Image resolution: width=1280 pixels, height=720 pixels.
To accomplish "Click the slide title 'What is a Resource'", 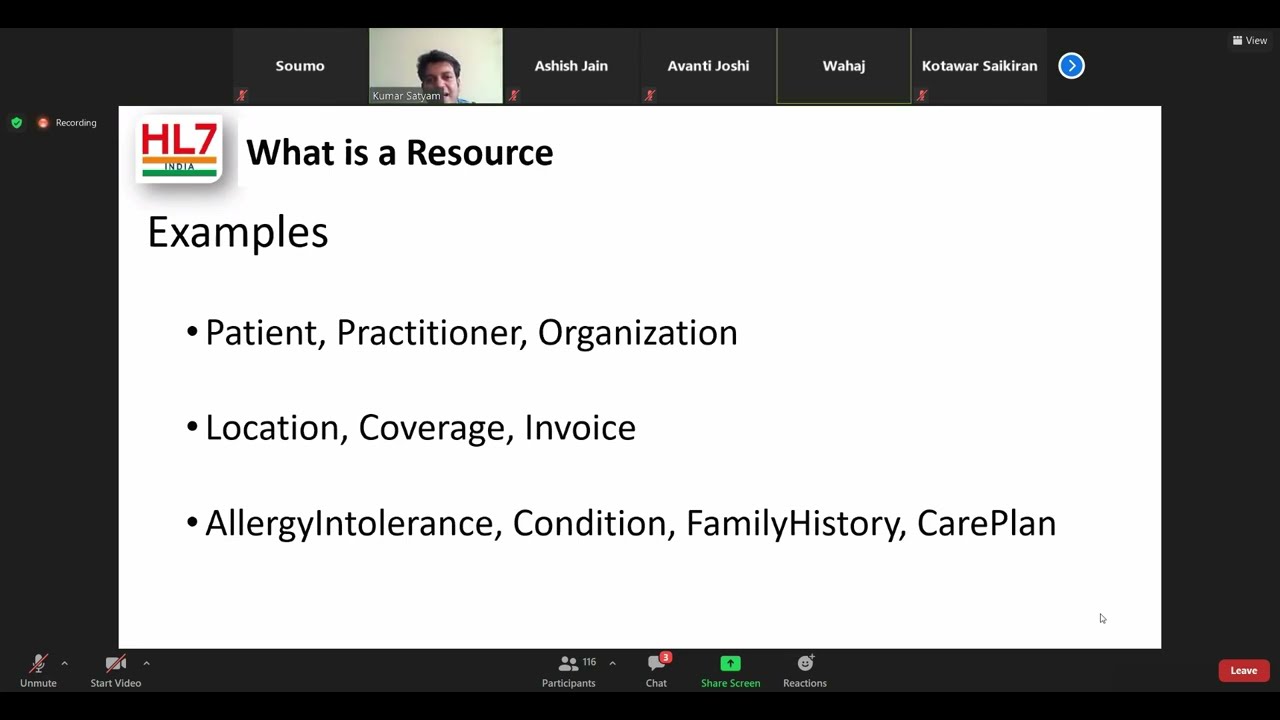I will click(399, 153).
